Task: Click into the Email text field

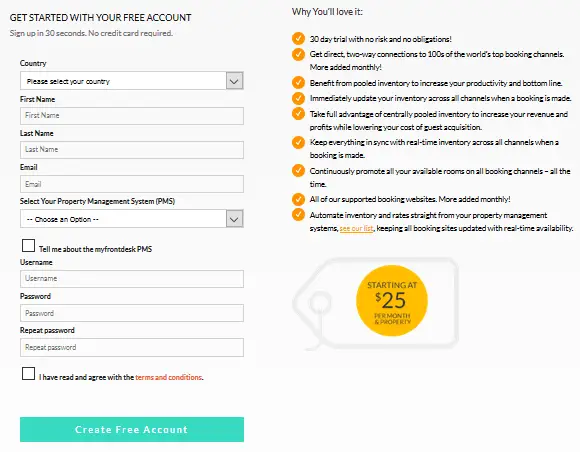Action: (x=132, y=184)
